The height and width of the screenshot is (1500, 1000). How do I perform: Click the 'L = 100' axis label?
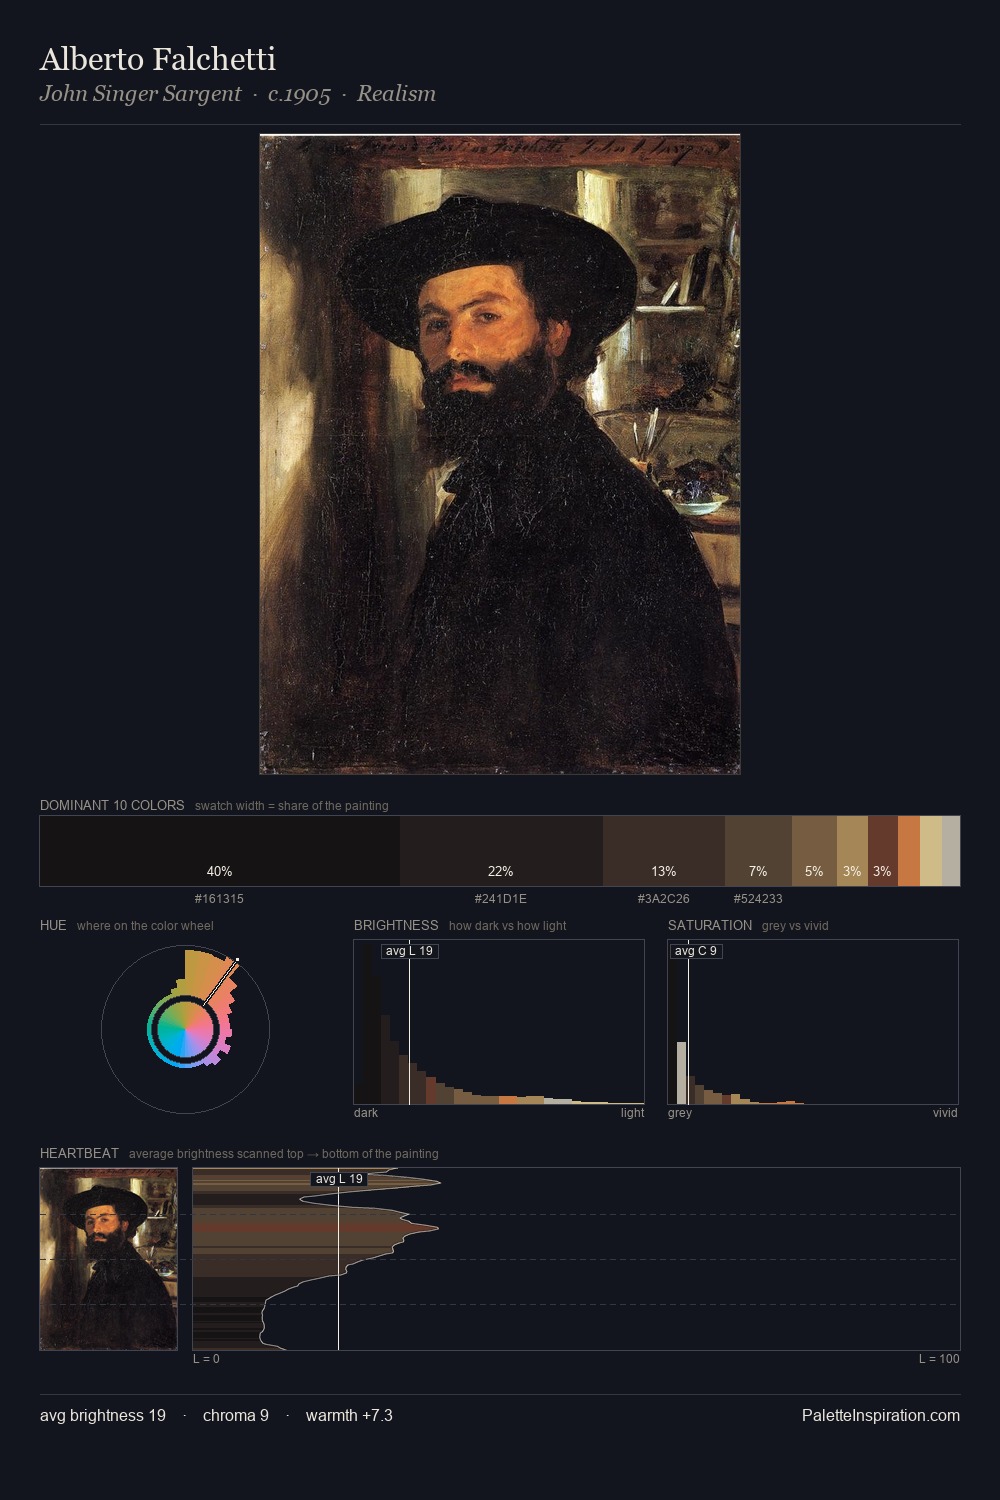(939, 1359)
